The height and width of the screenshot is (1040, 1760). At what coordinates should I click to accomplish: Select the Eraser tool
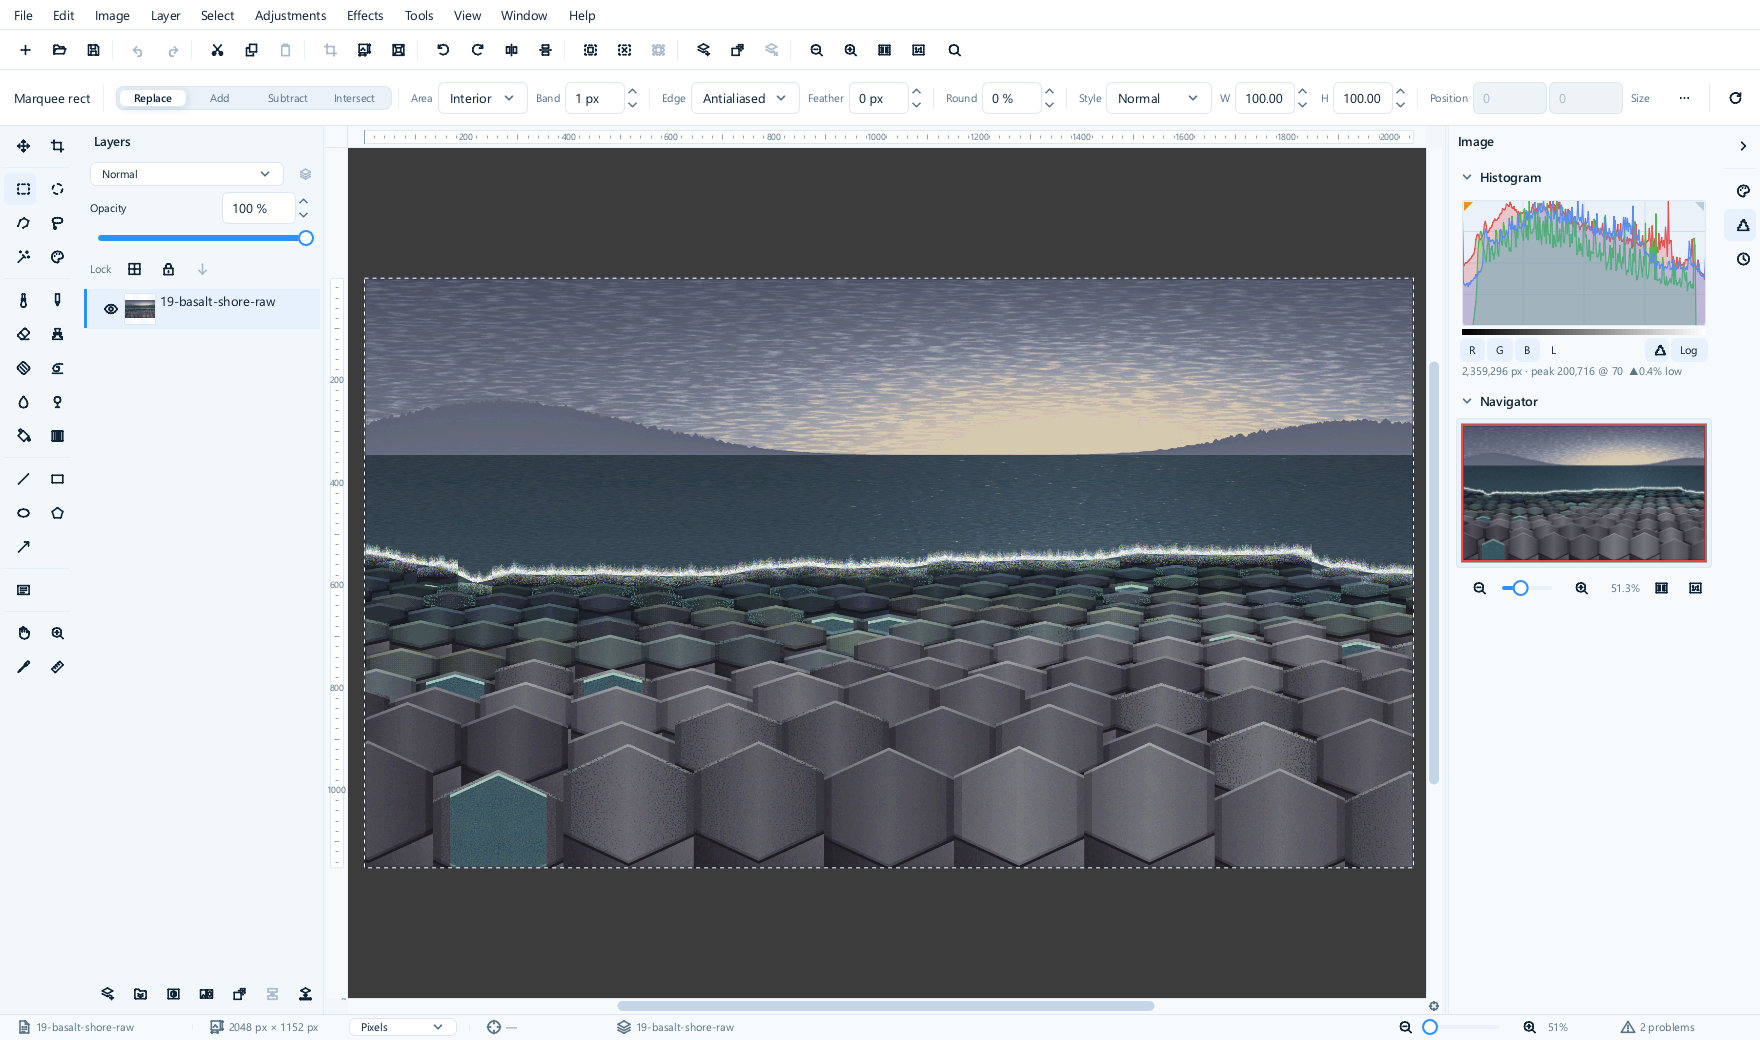coord(23,334)
